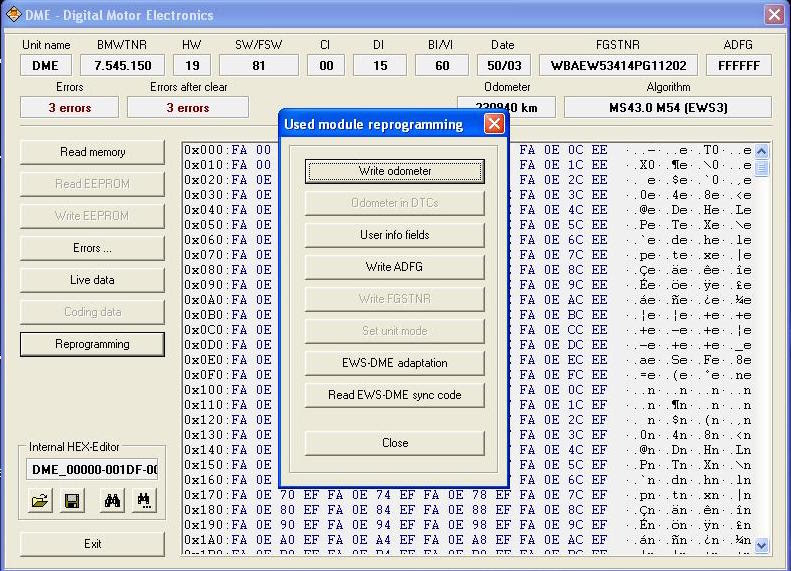Click Read EWS-DME sync code

[394, 395]
